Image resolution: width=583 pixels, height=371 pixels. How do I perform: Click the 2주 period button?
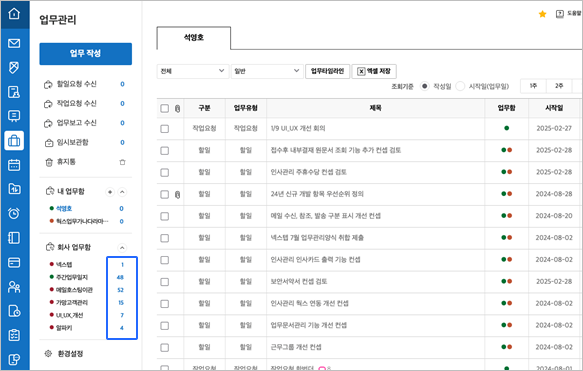tap(559, 86)
